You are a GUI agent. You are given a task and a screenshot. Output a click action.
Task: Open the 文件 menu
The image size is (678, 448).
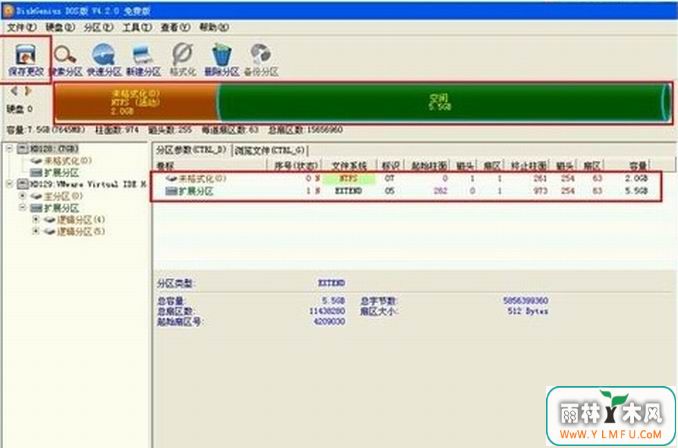click(22, 27)
